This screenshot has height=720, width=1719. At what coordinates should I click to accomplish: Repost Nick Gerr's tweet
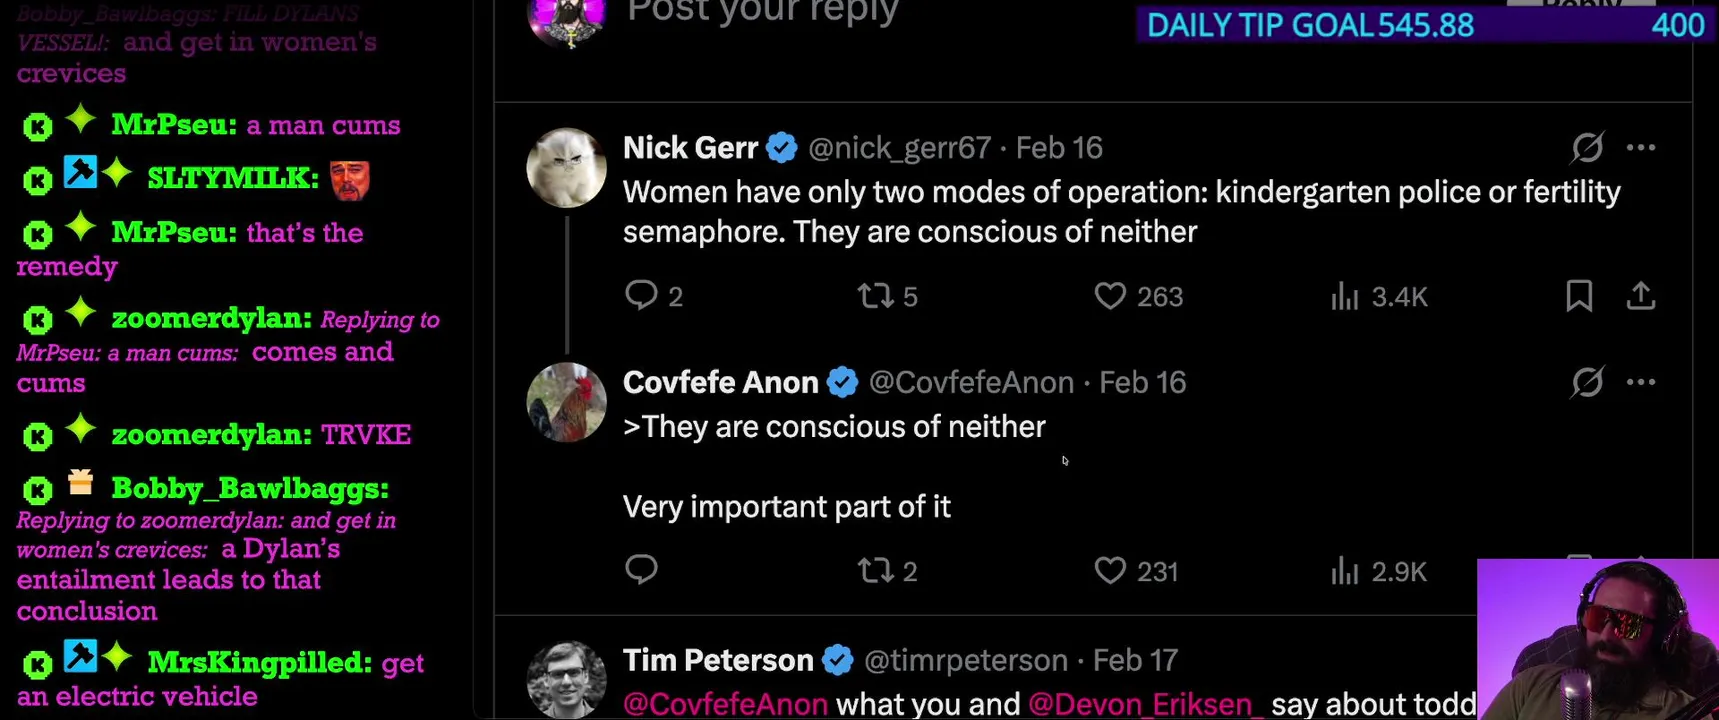(876, 296)
